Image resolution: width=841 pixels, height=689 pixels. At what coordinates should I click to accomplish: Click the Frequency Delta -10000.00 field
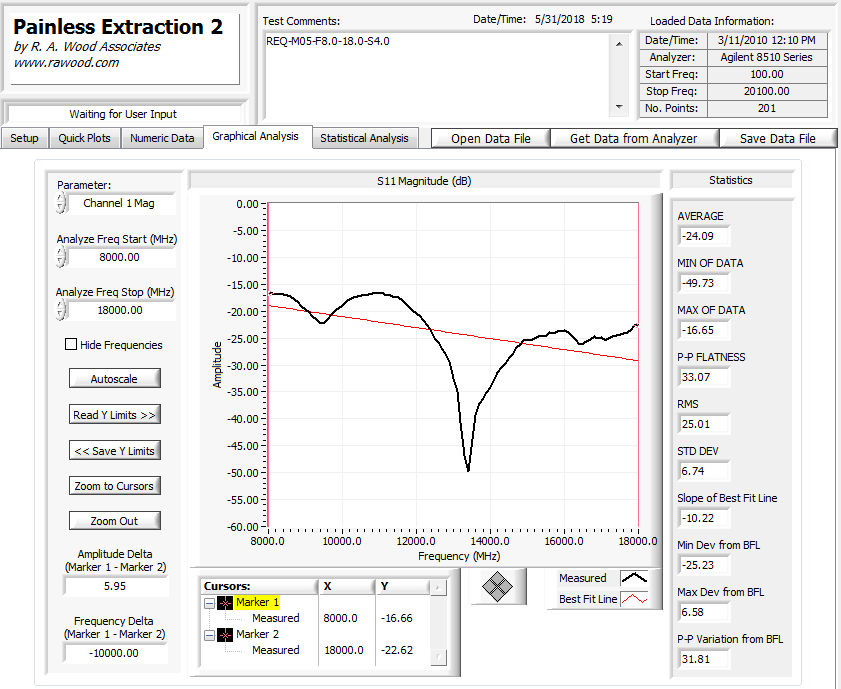(115, 653)
